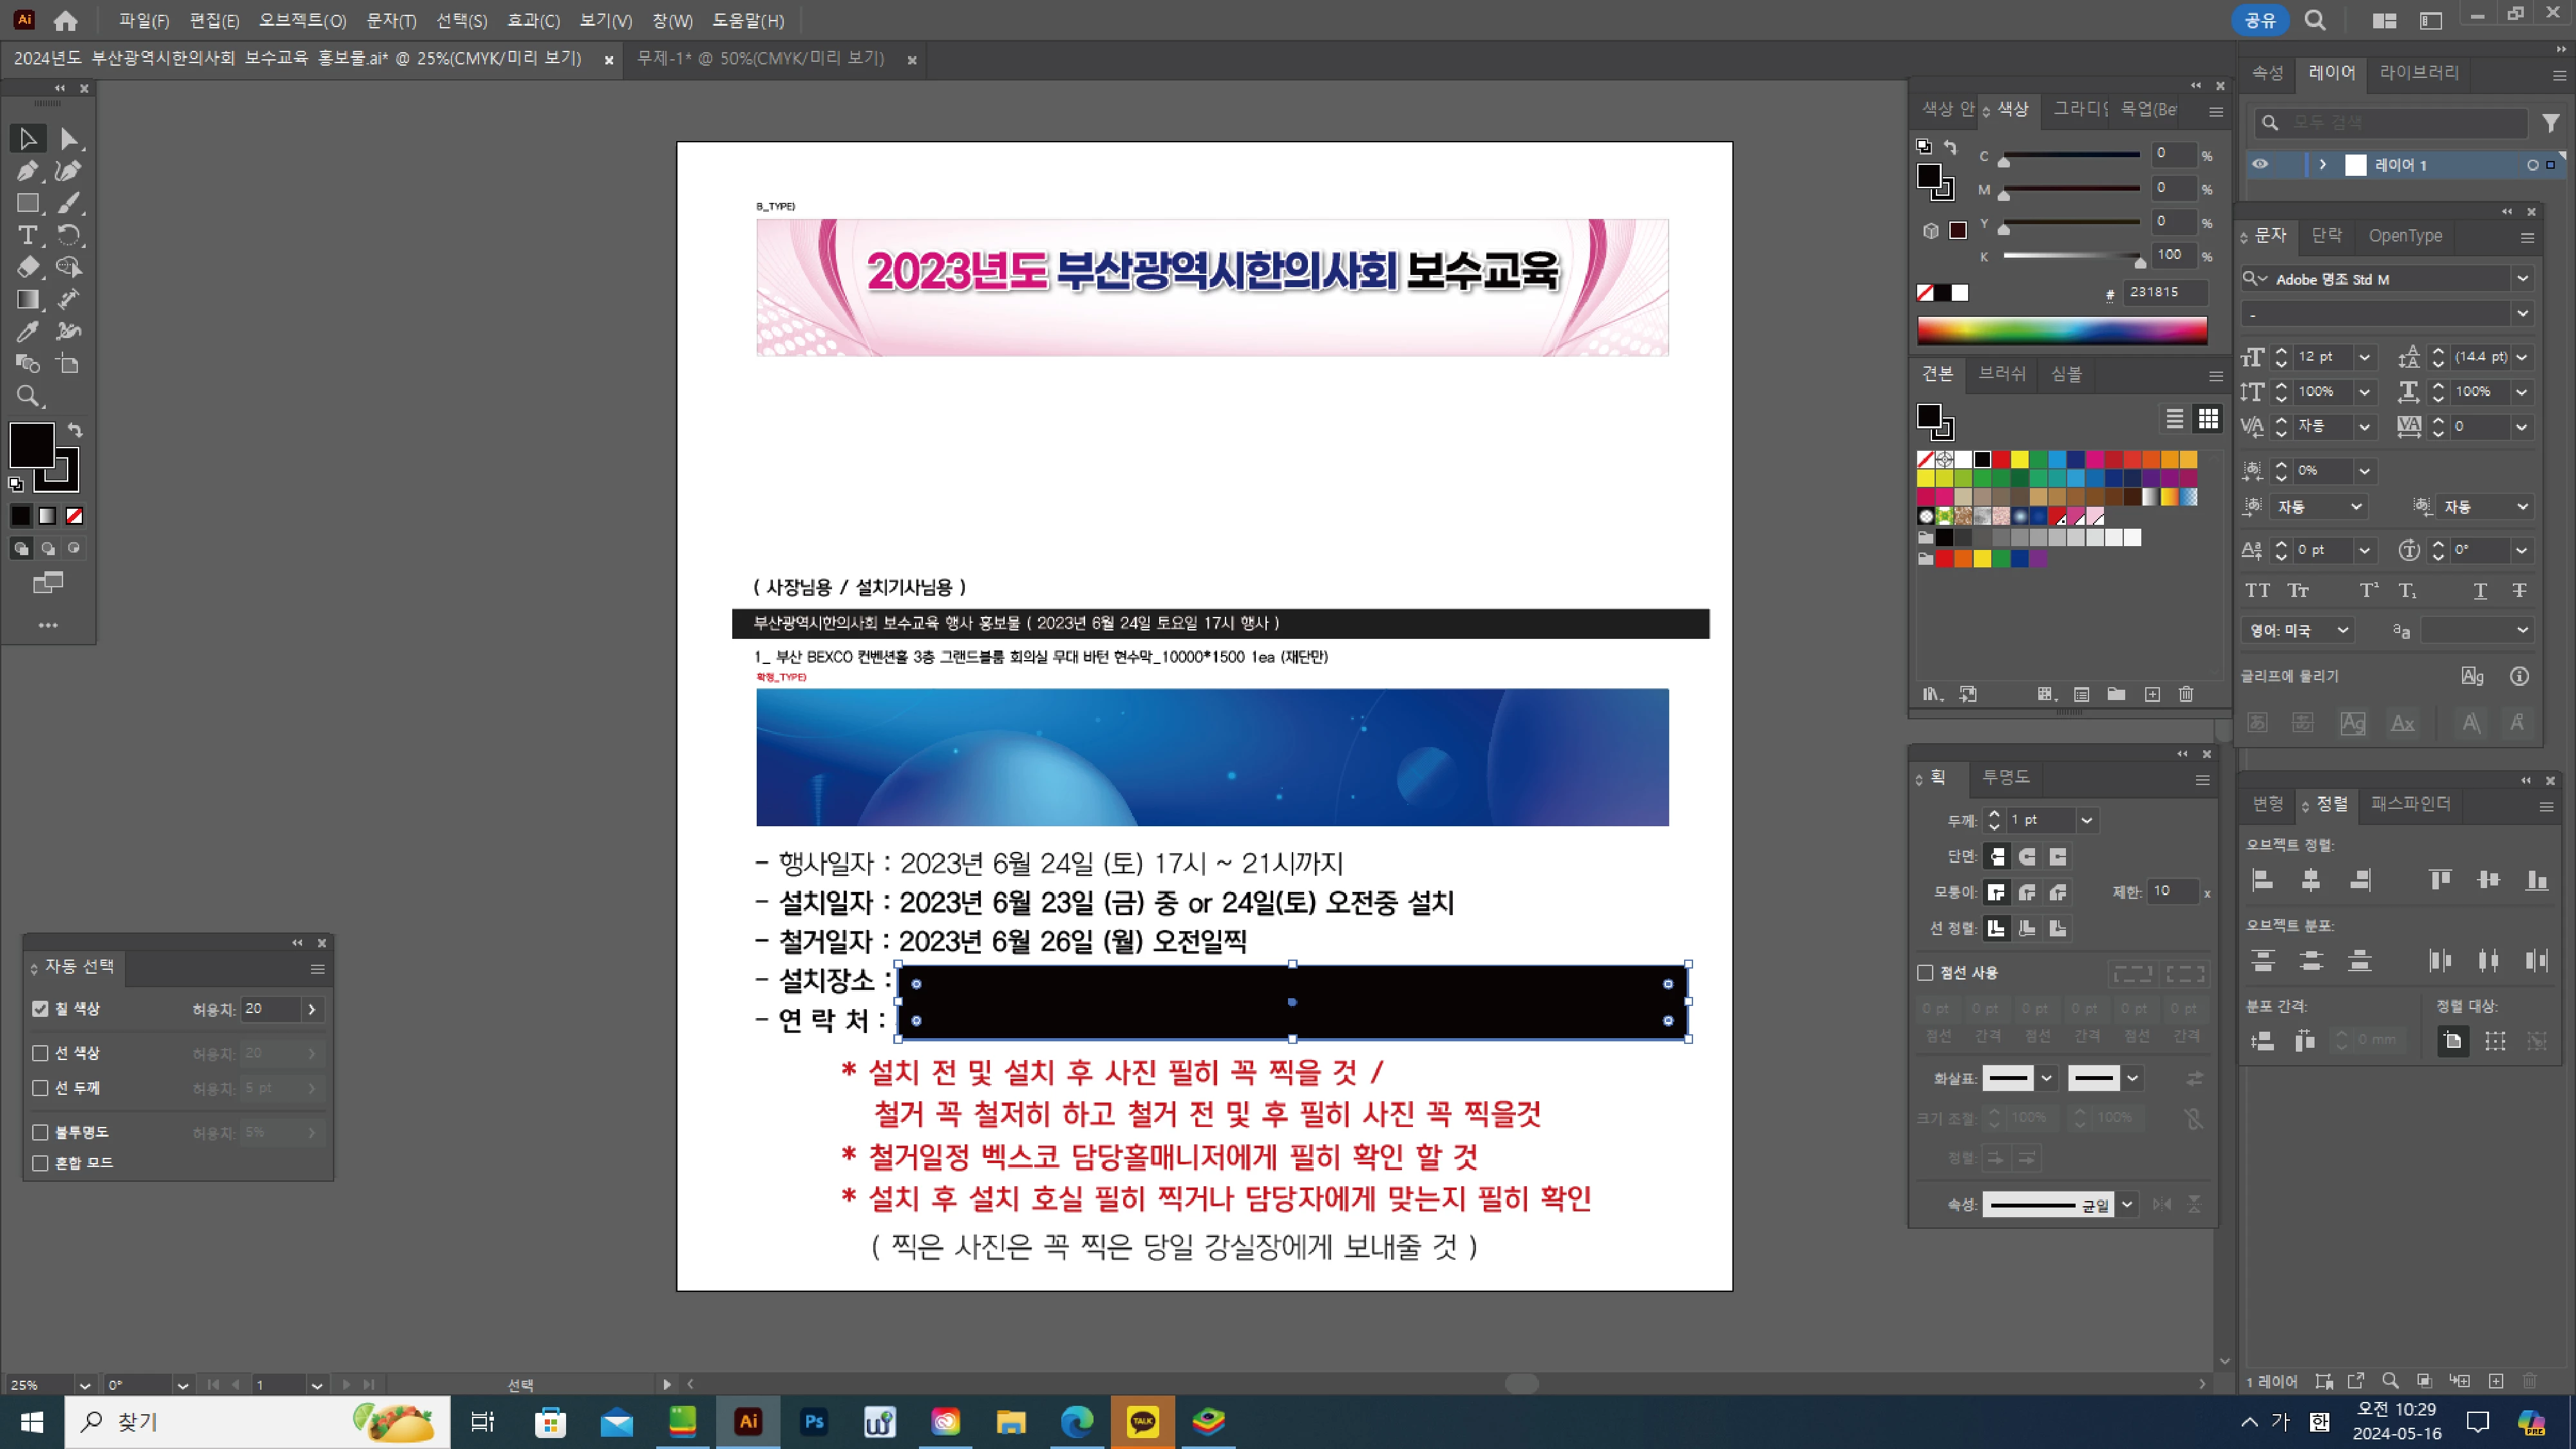Click the 공유 share button
The height and width of the screenshot is (1449, 2576).
click(x=2259, y=20)
